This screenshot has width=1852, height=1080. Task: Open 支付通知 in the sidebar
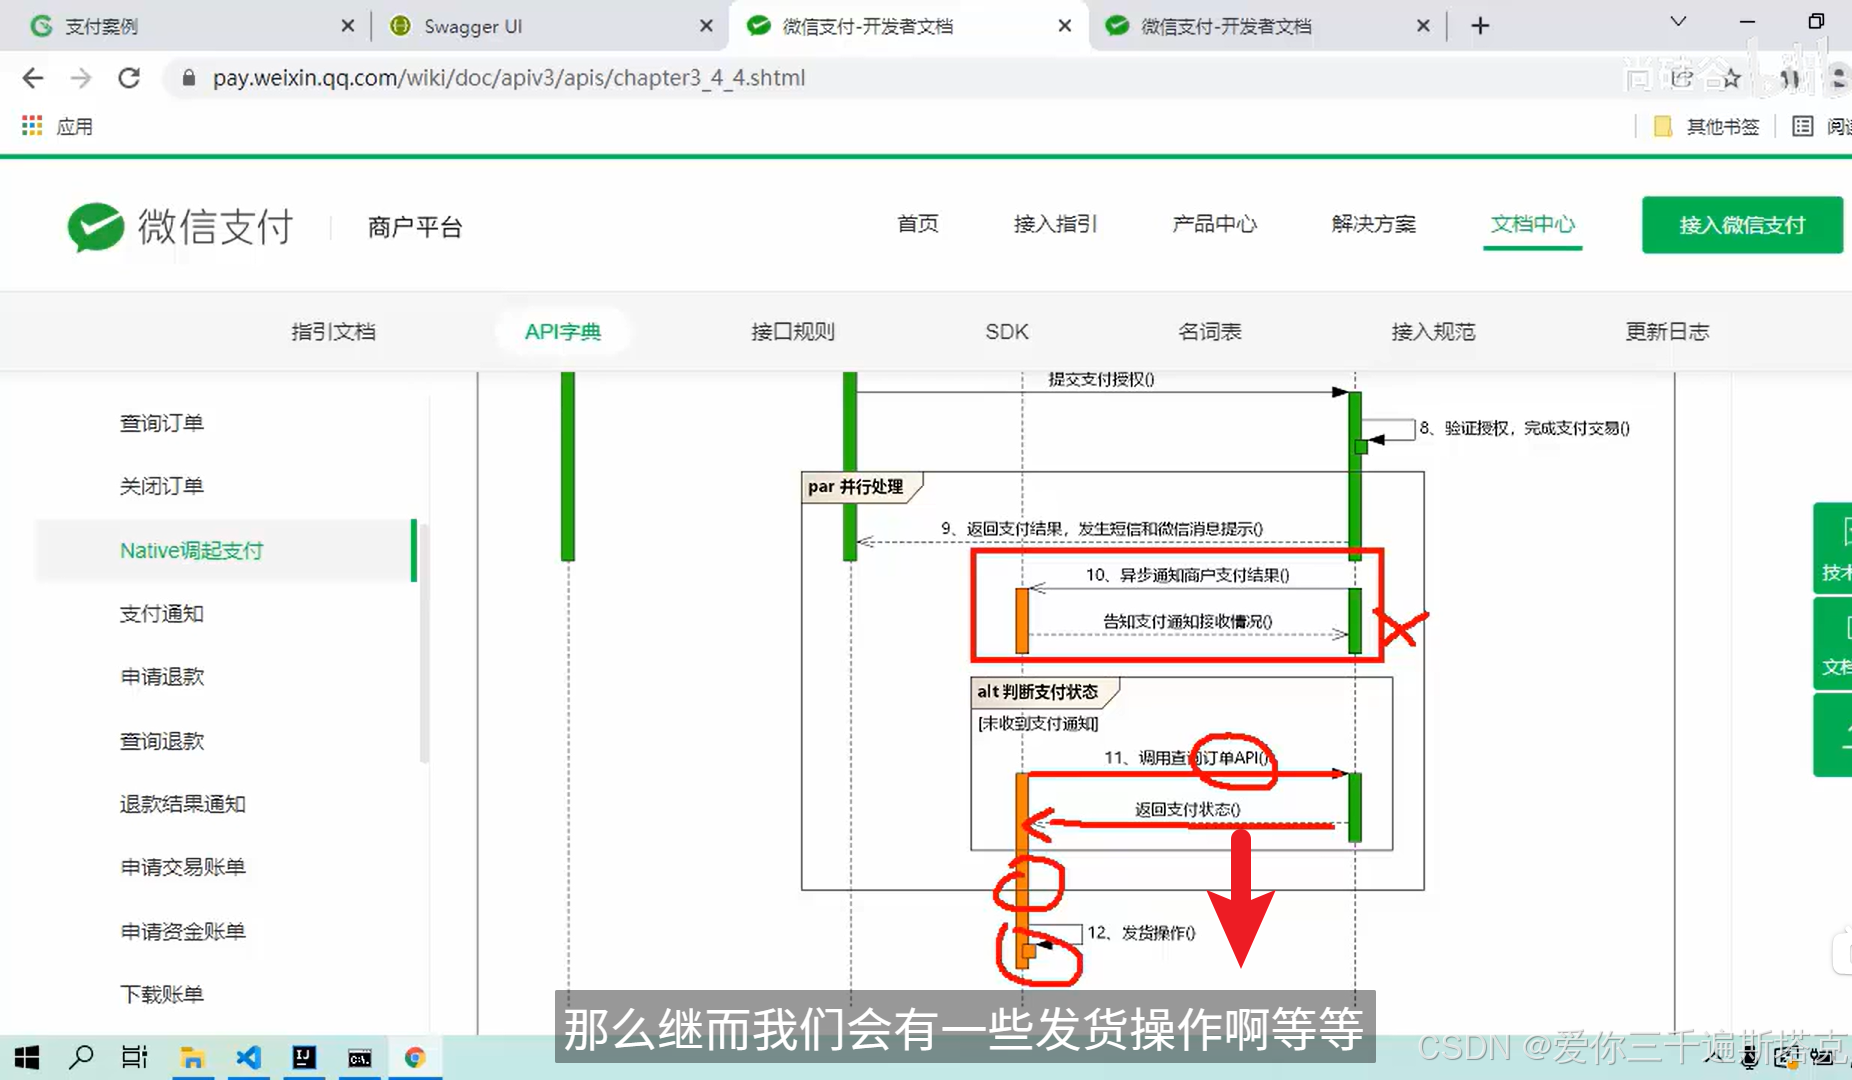coord(162,614)
